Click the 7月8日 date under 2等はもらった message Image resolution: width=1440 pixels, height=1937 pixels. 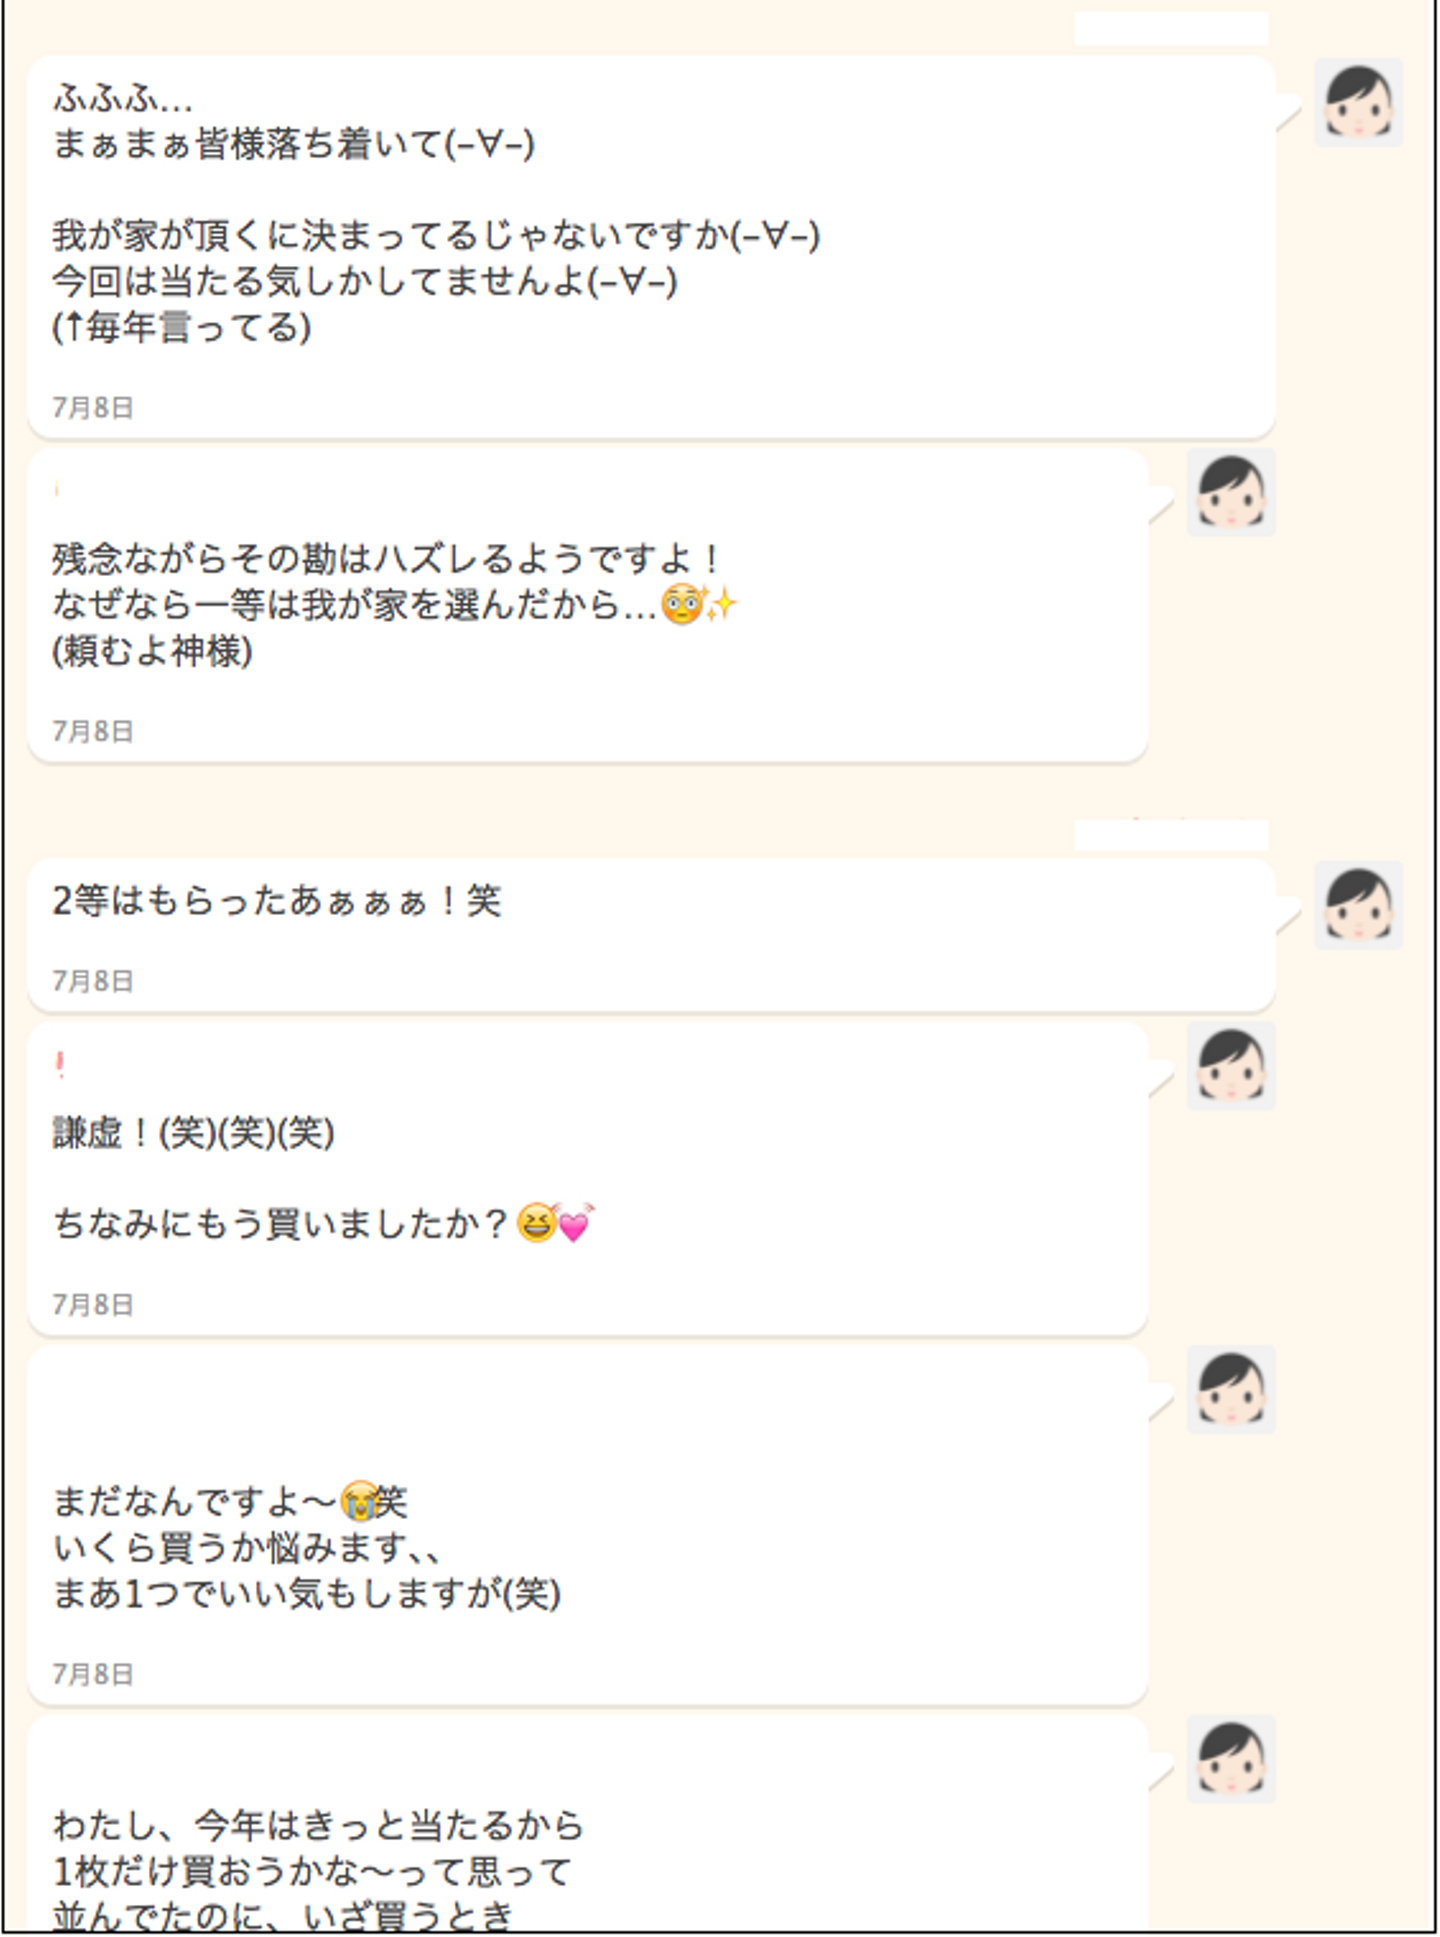(93, 981)
